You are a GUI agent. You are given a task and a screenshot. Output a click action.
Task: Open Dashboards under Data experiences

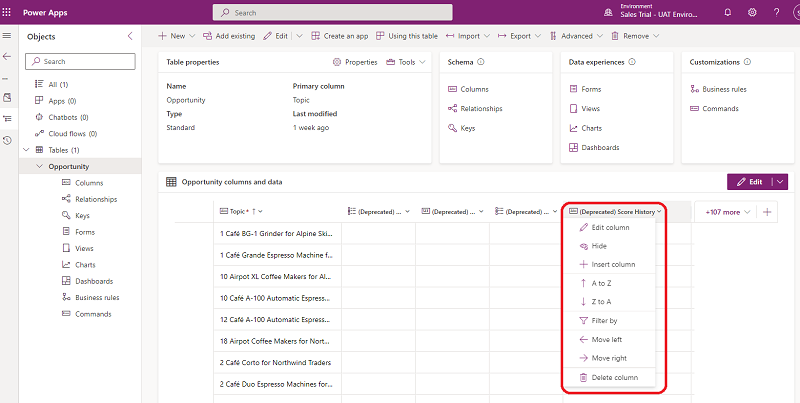[594, 147]
